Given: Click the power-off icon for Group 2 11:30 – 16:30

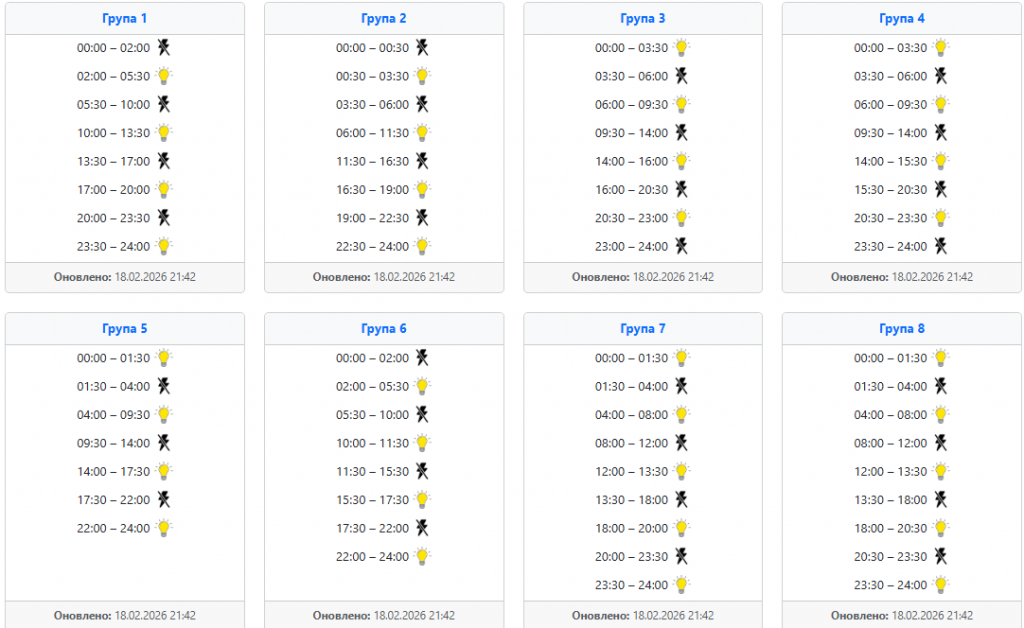Looking at the screenshot, I should click(423, 161).
